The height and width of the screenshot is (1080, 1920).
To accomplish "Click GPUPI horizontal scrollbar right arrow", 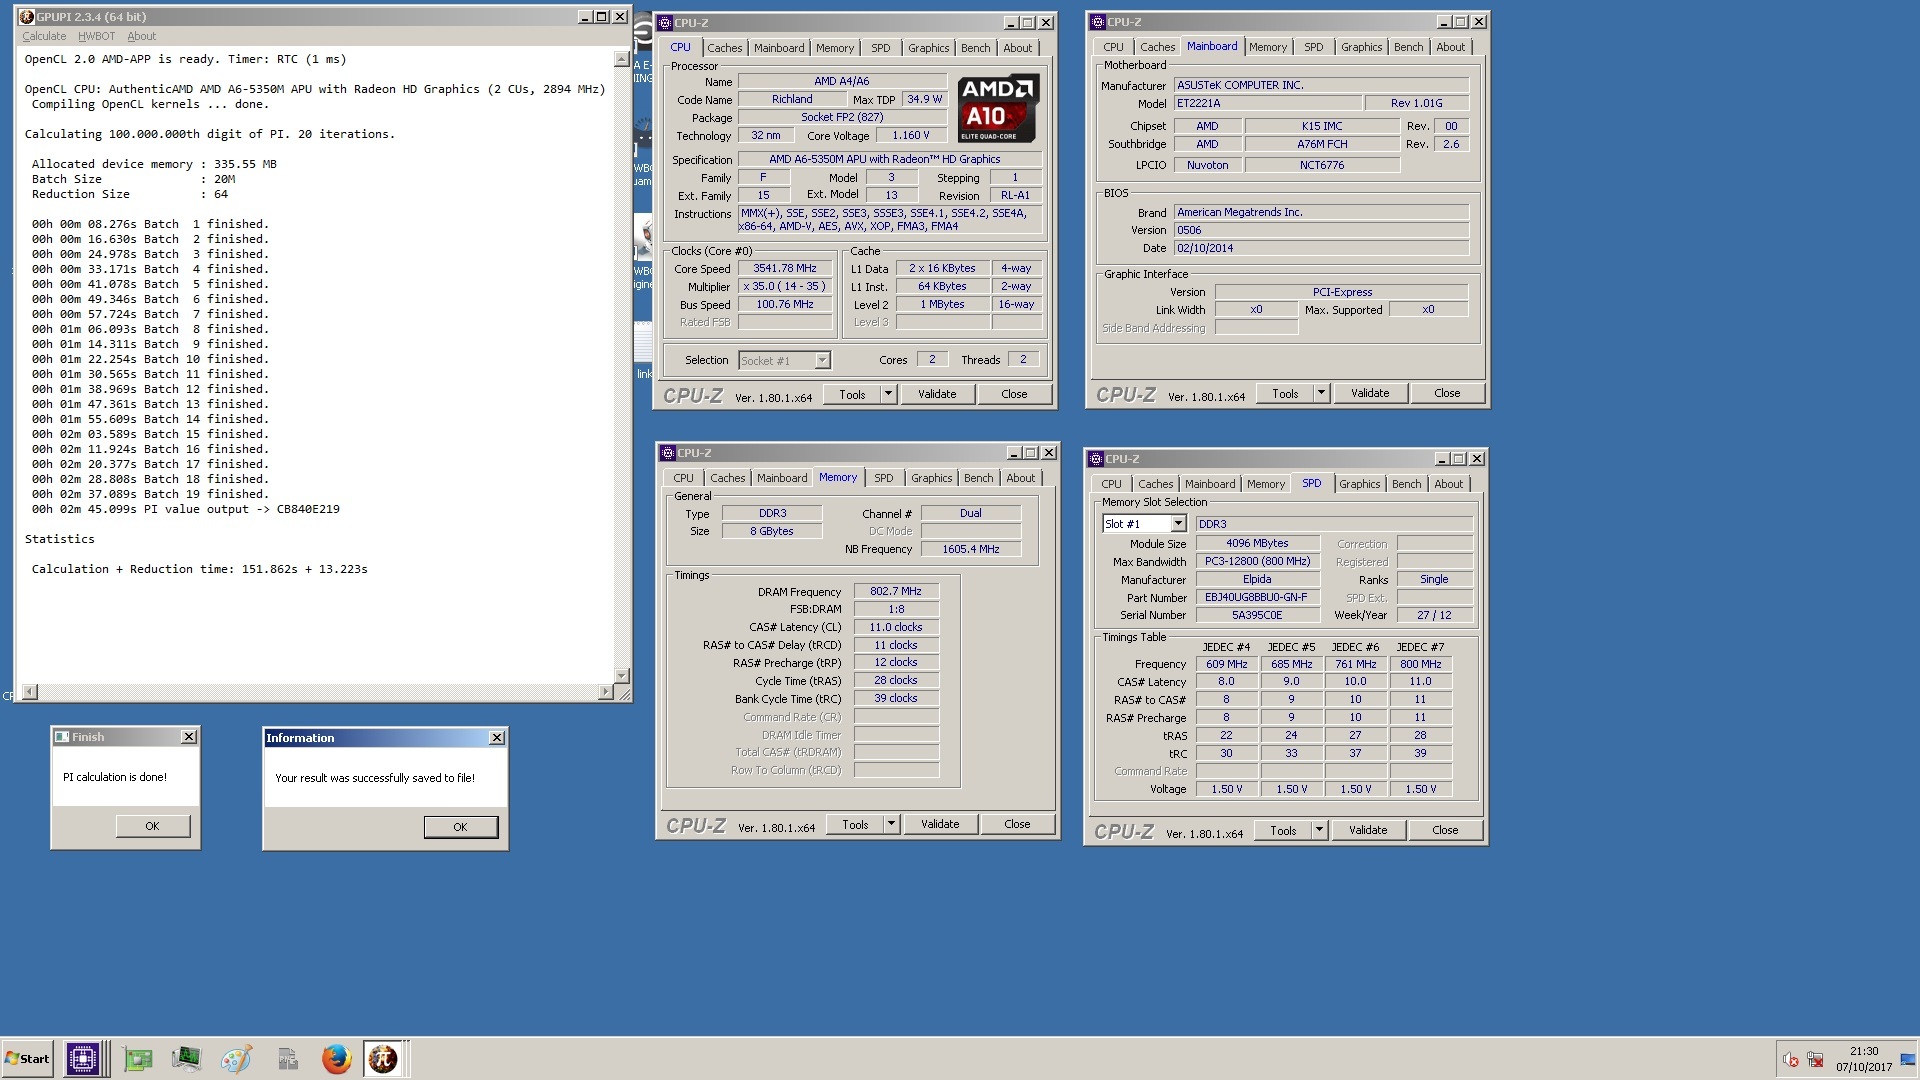I will point(605,692).
